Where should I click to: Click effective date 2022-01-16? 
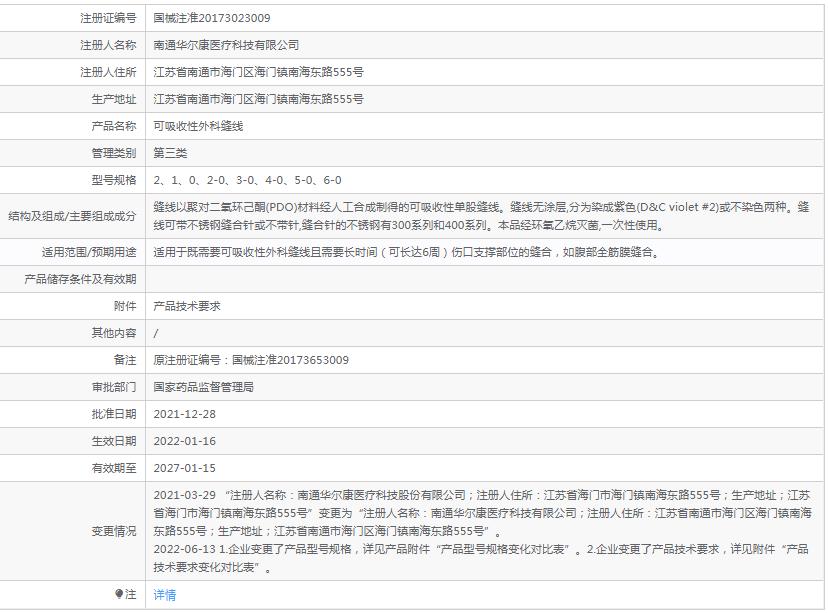pyautogui.click(x=185, y=441)
